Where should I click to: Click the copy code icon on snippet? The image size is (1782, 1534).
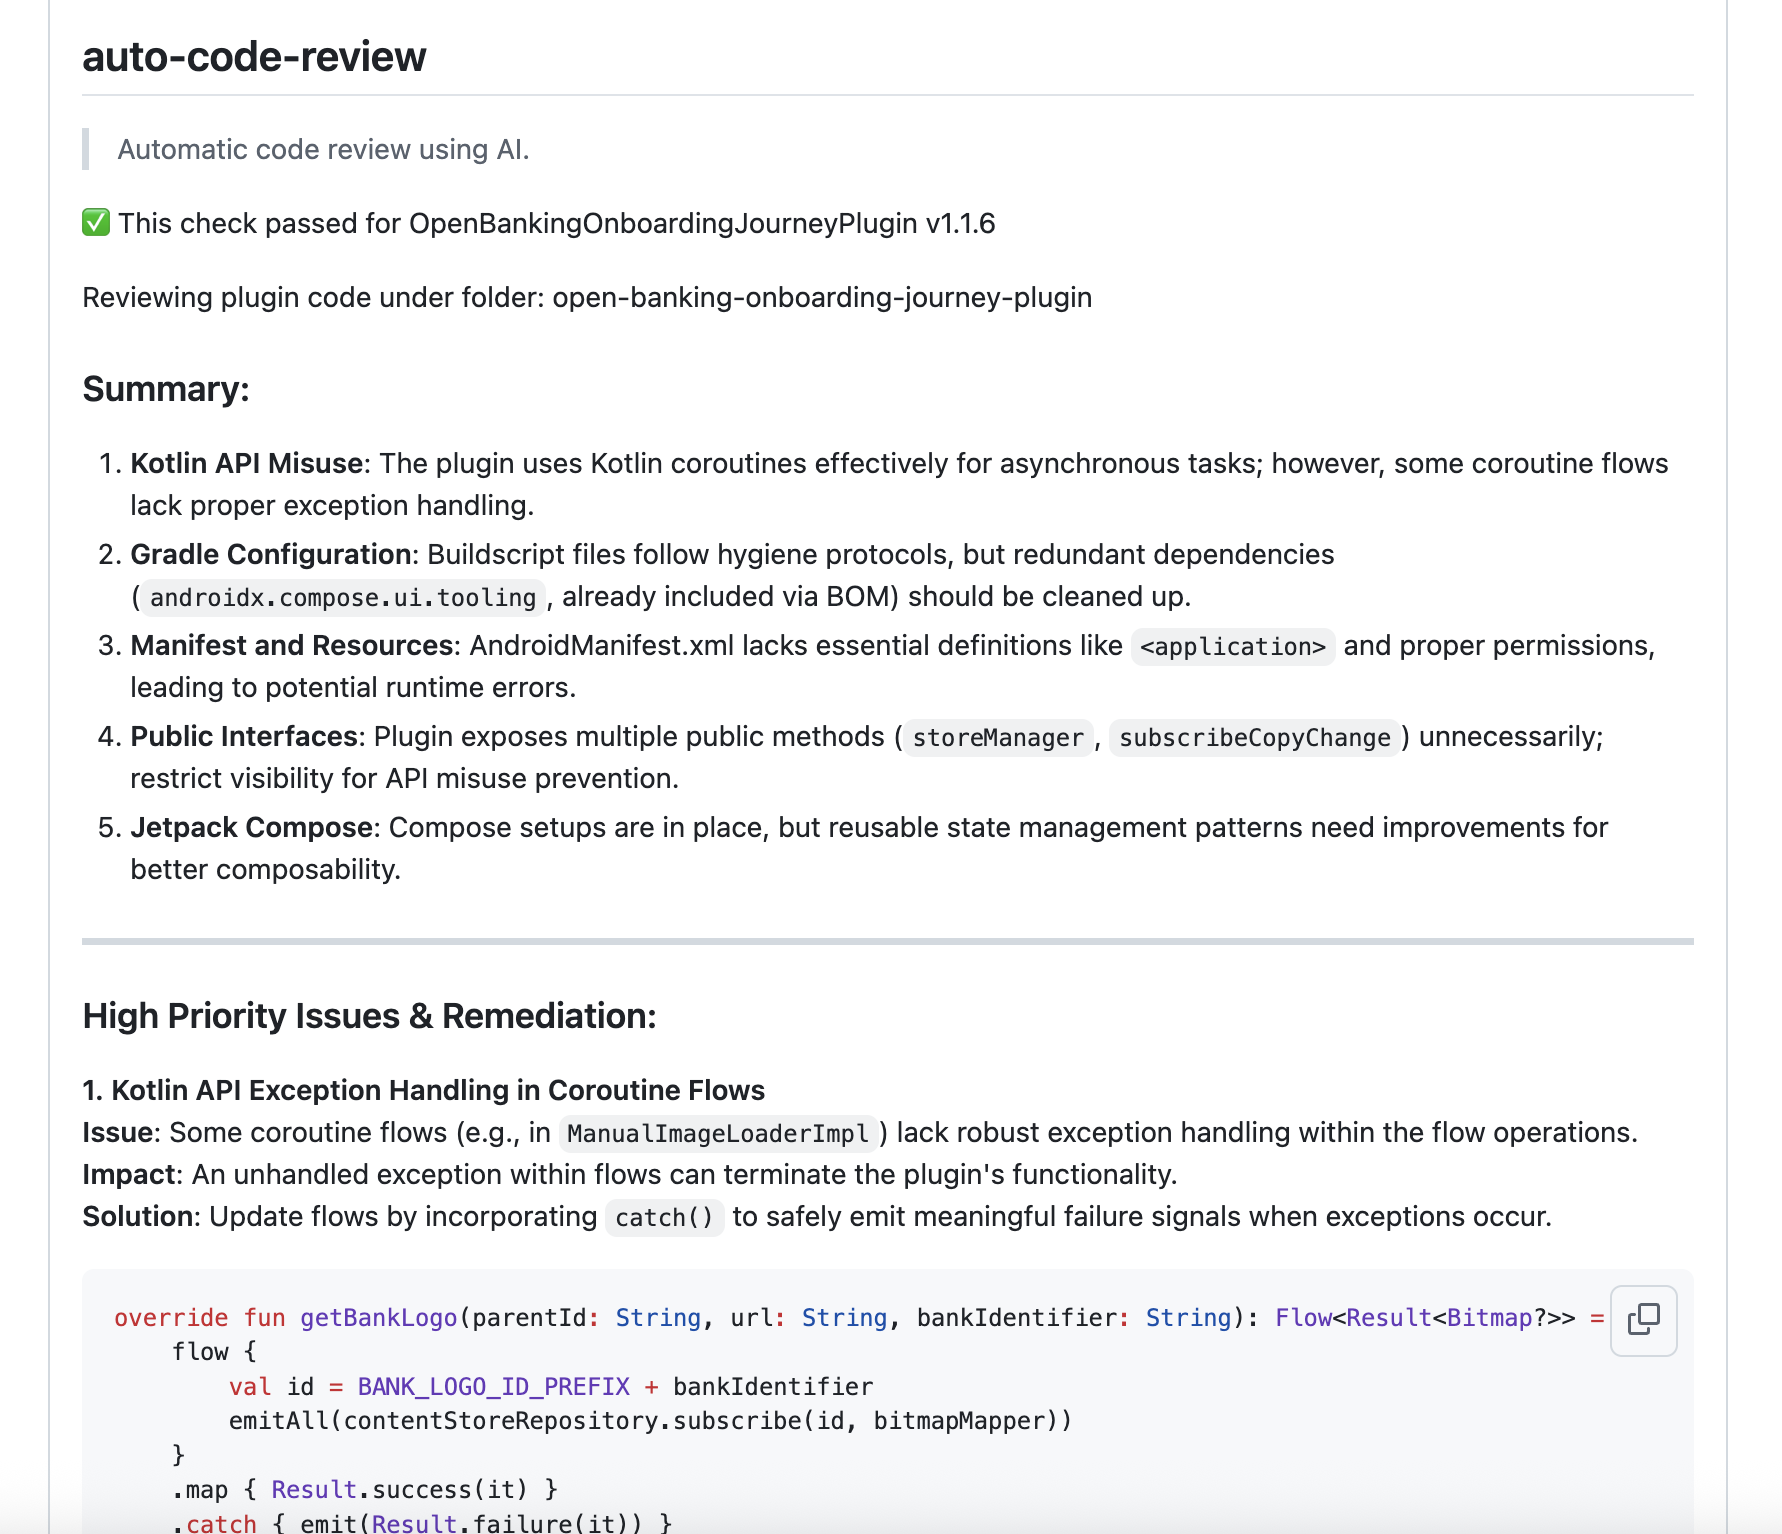coord(1644,1320)
